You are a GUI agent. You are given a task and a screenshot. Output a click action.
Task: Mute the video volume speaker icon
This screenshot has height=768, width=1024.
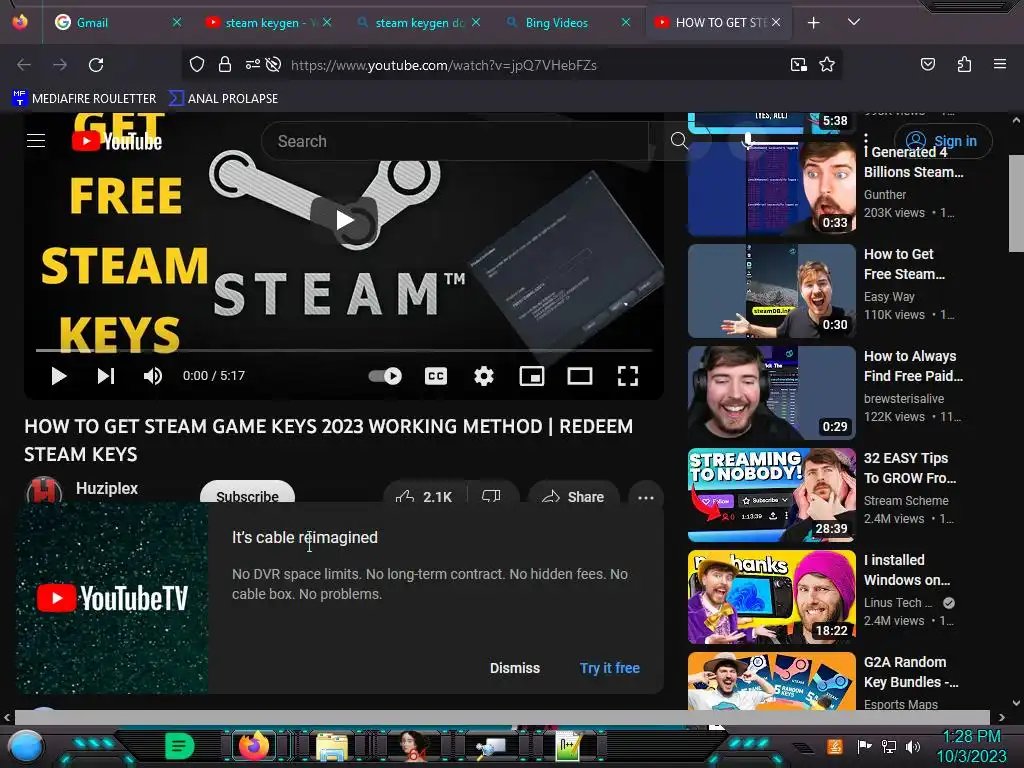(x=153, y=376)
